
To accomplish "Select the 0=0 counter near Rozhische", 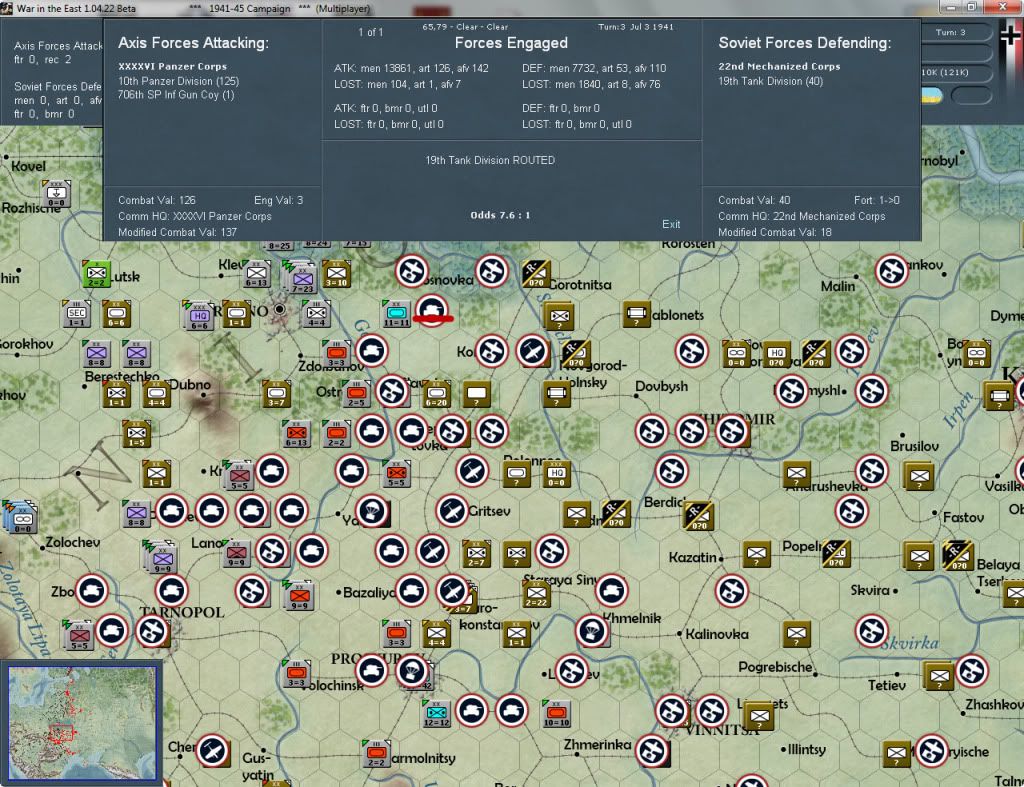I will (x=56, y=194).
